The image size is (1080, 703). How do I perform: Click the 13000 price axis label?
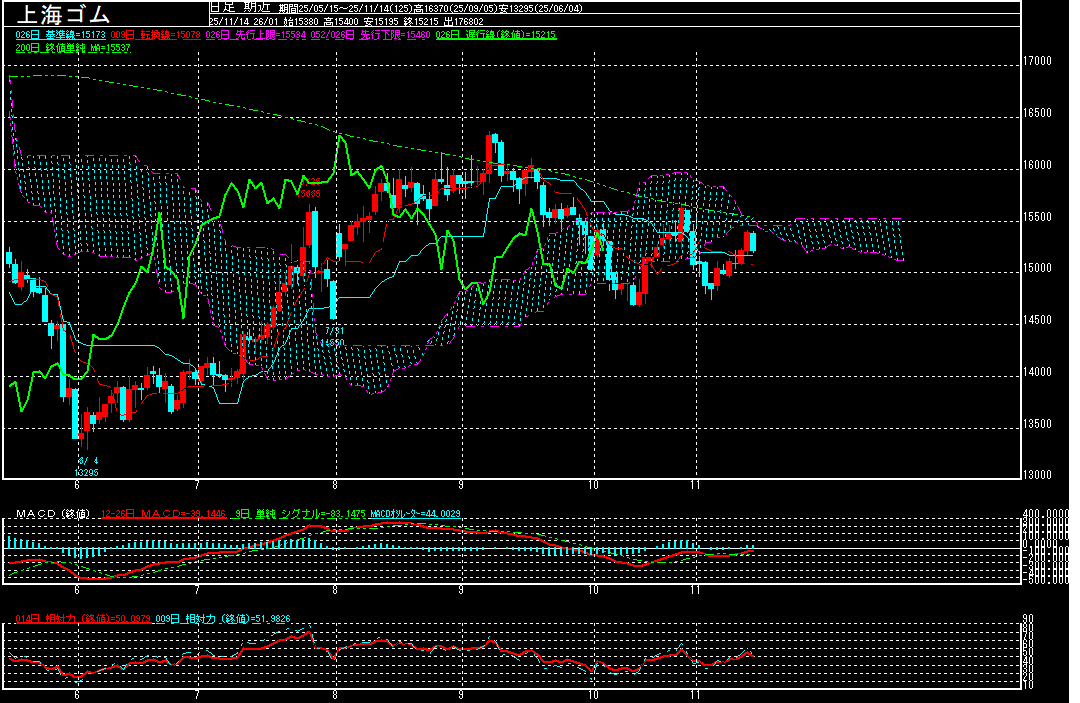tap(1038, 475)
